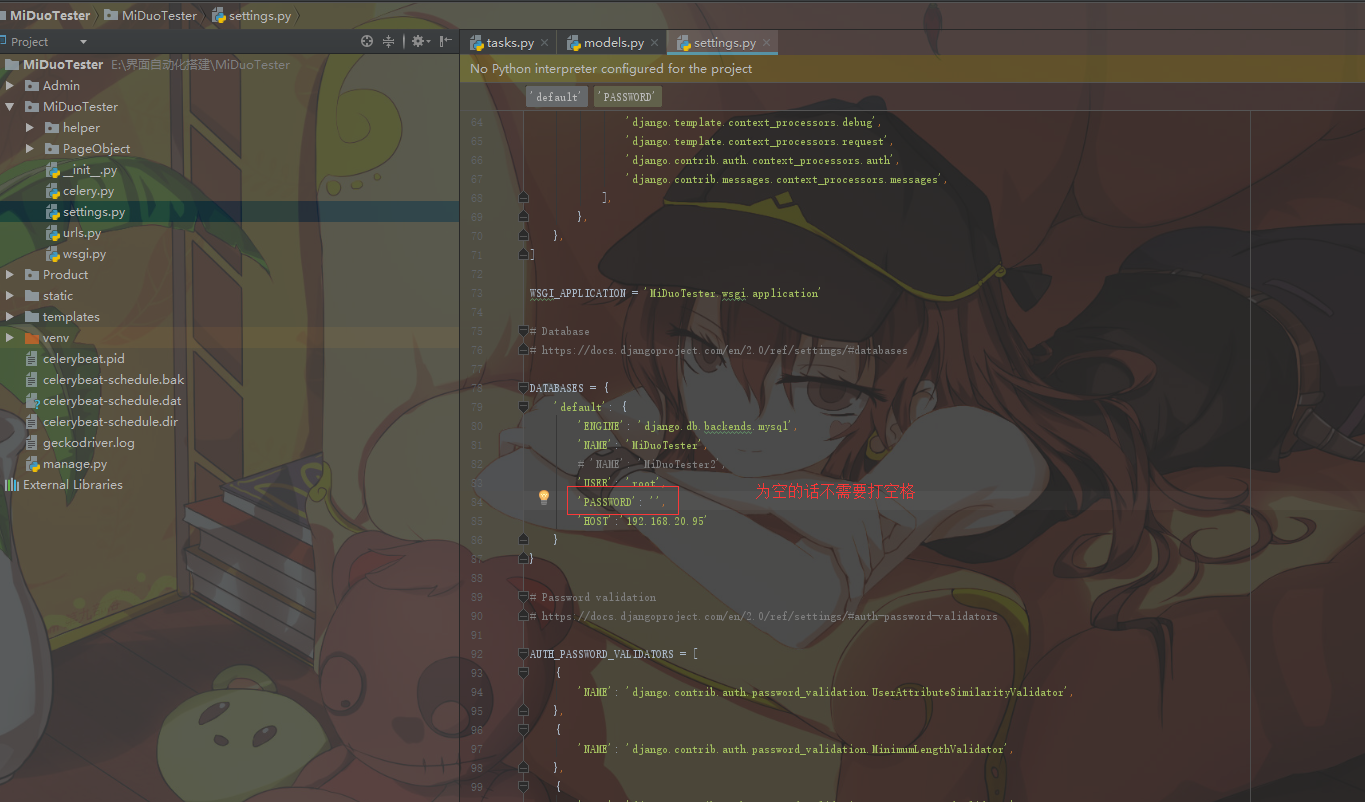Expand the static folder
1365x802 pixels.
(10, 296)
